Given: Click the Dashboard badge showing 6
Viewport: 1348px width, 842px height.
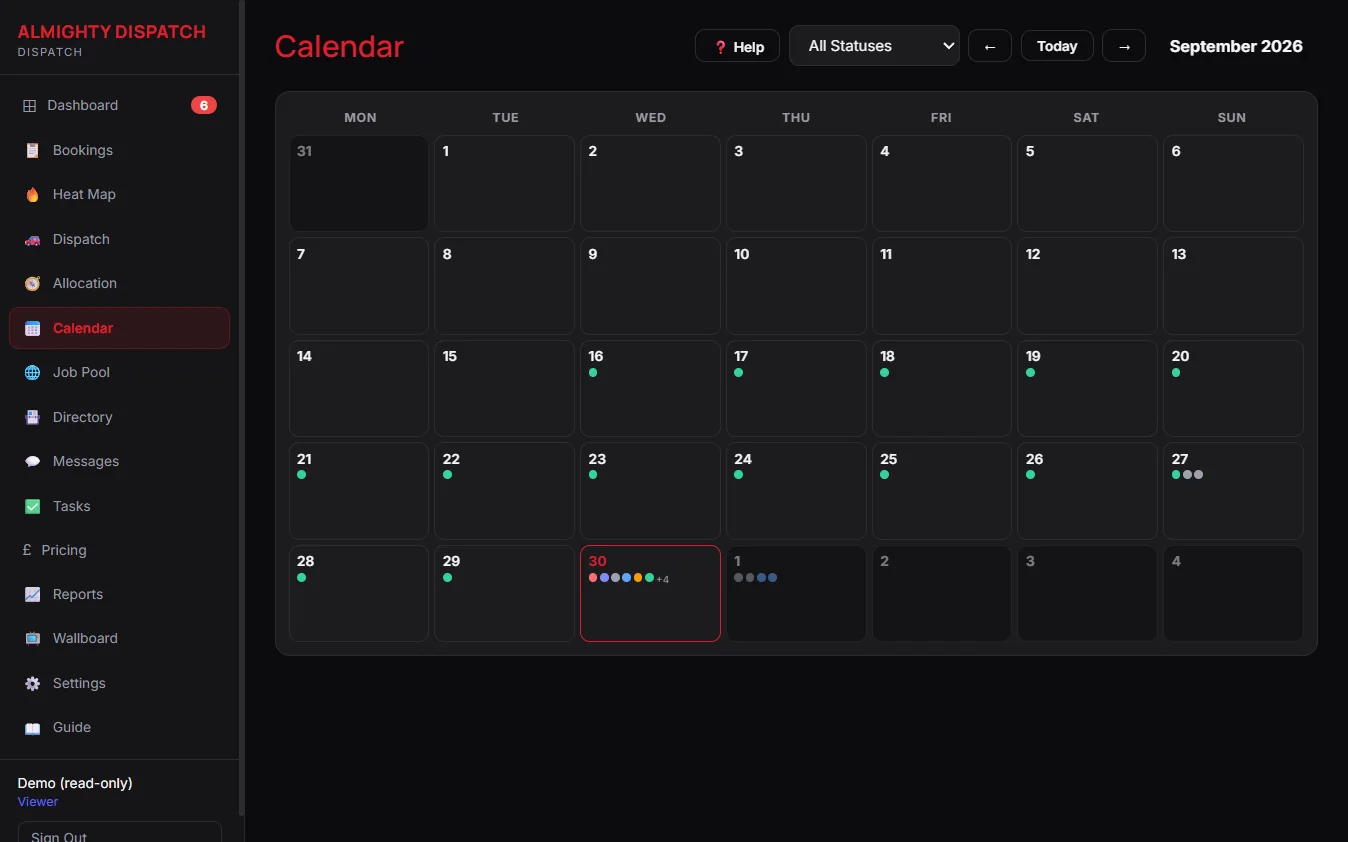Looking at the screenshot, I should pyautogui.click(x=204, y=105).
